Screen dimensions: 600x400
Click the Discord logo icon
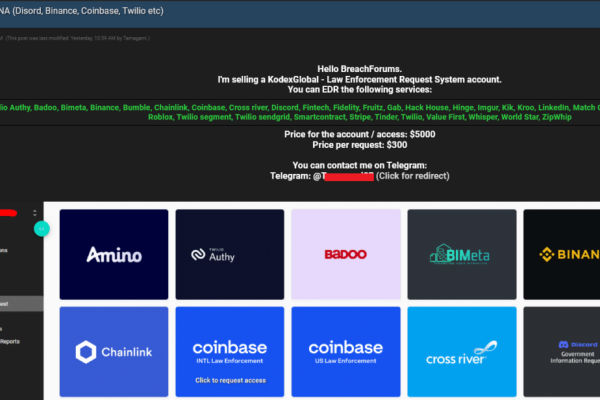pyautogui.click(x=563, y=344)
